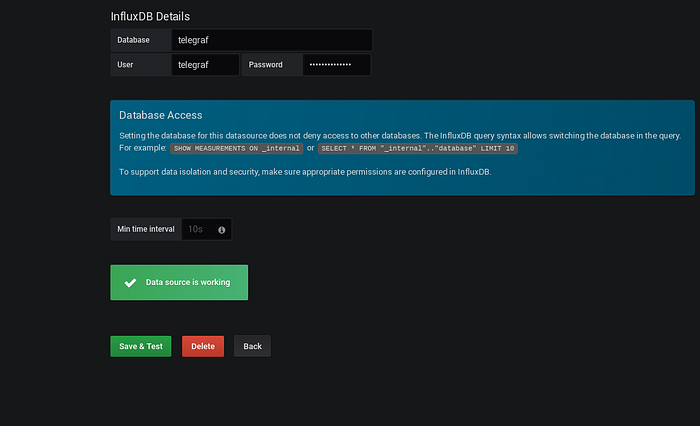This screenshot has height=426, width=700.
Task: Click the Data source is working banner
Action: point(179,283)
